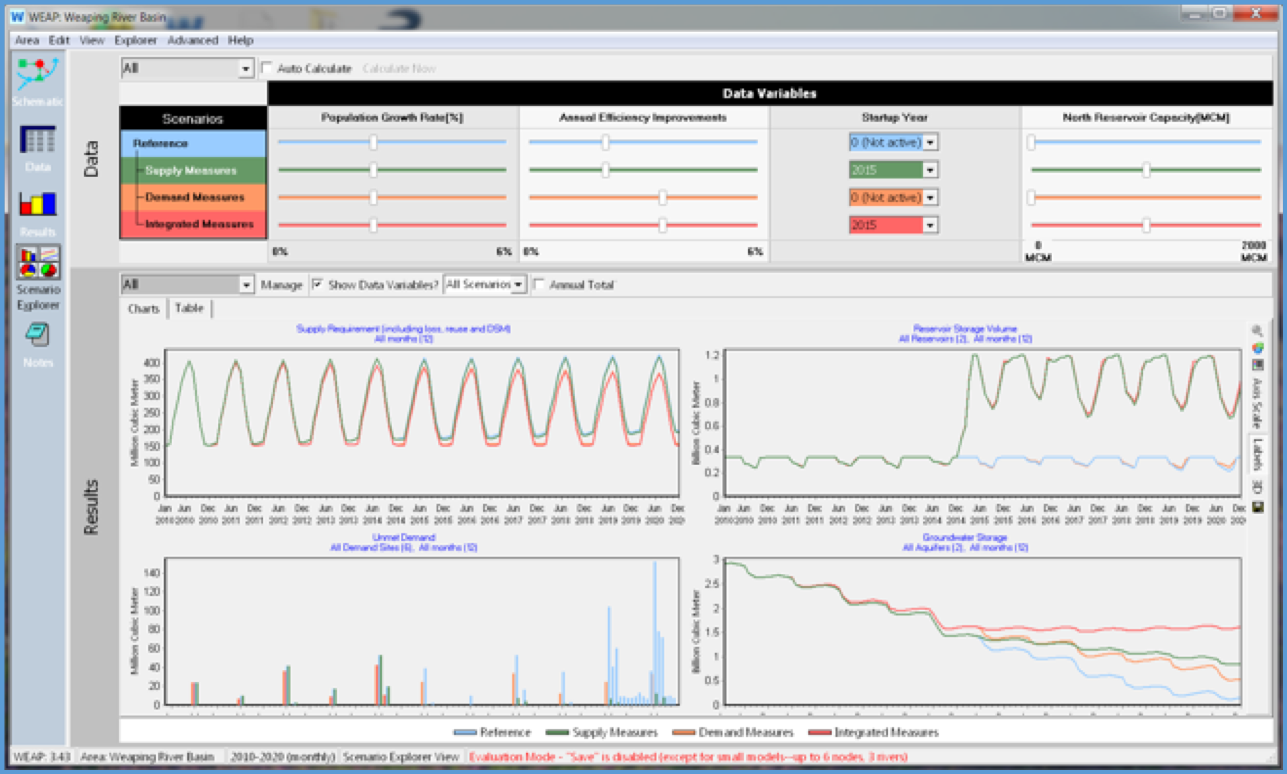1287x774 pixels.
Task: Click the save chart disk icon
Action: (x=1257, y=507)
